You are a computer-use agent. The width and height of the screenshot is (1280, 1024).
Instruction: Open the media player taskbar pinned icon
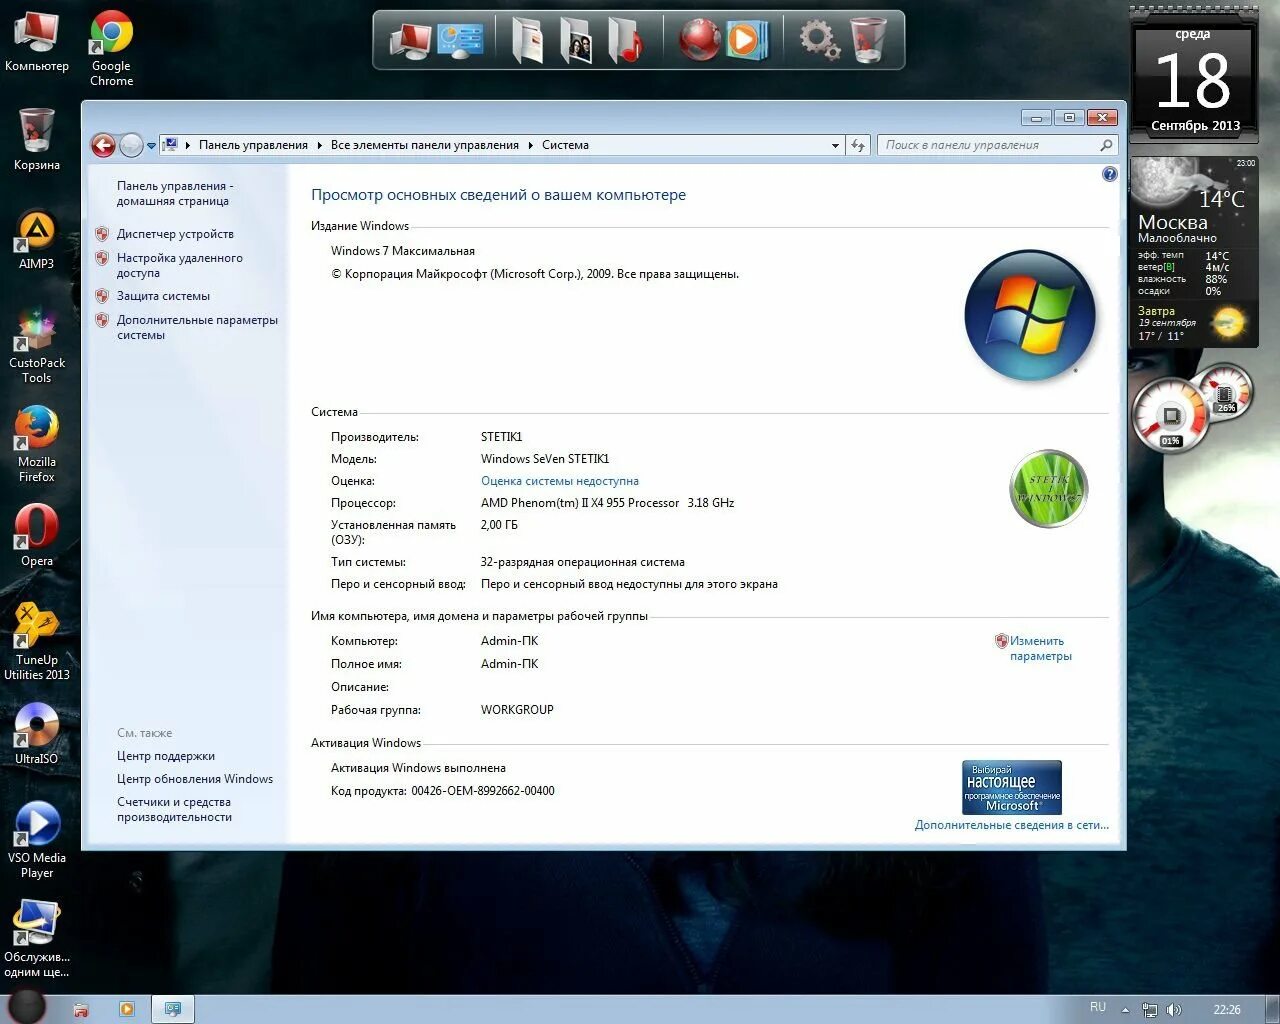click(x=126, y=1009)
